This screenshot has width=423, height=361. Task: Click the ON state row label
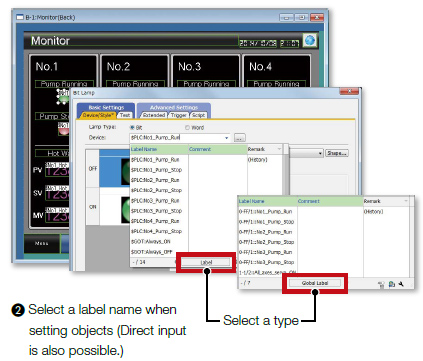coord(93,207)
